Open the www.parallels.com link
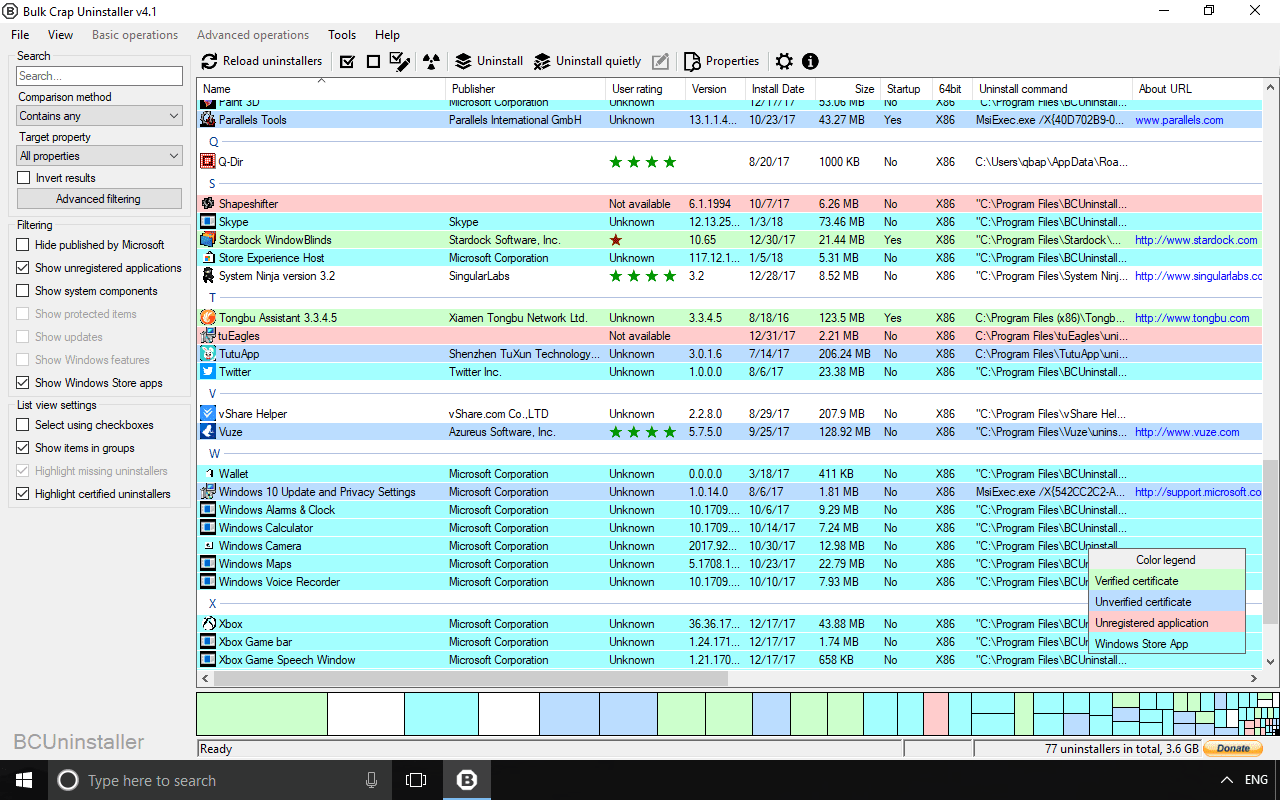This screenshot has height=800, width=1280. coord(1179,120)
